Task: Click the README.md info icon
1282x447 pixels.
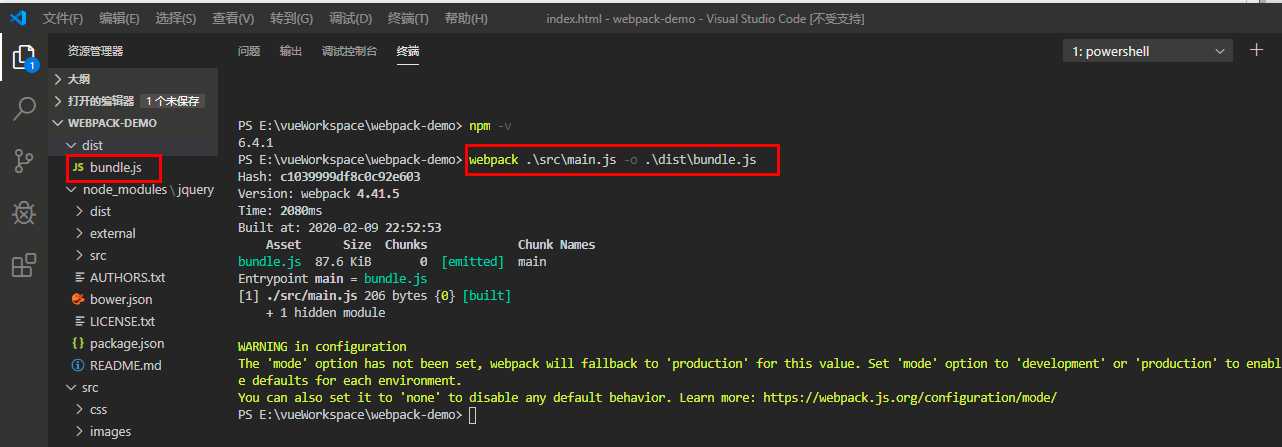Action: (x=78, y=365)
